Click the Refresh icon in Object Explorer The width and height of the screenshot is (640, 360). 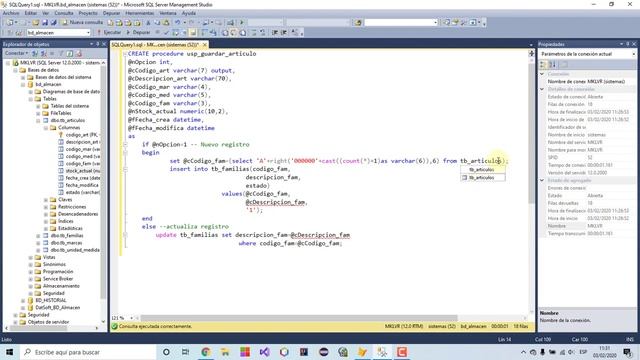tap(70, 53)
